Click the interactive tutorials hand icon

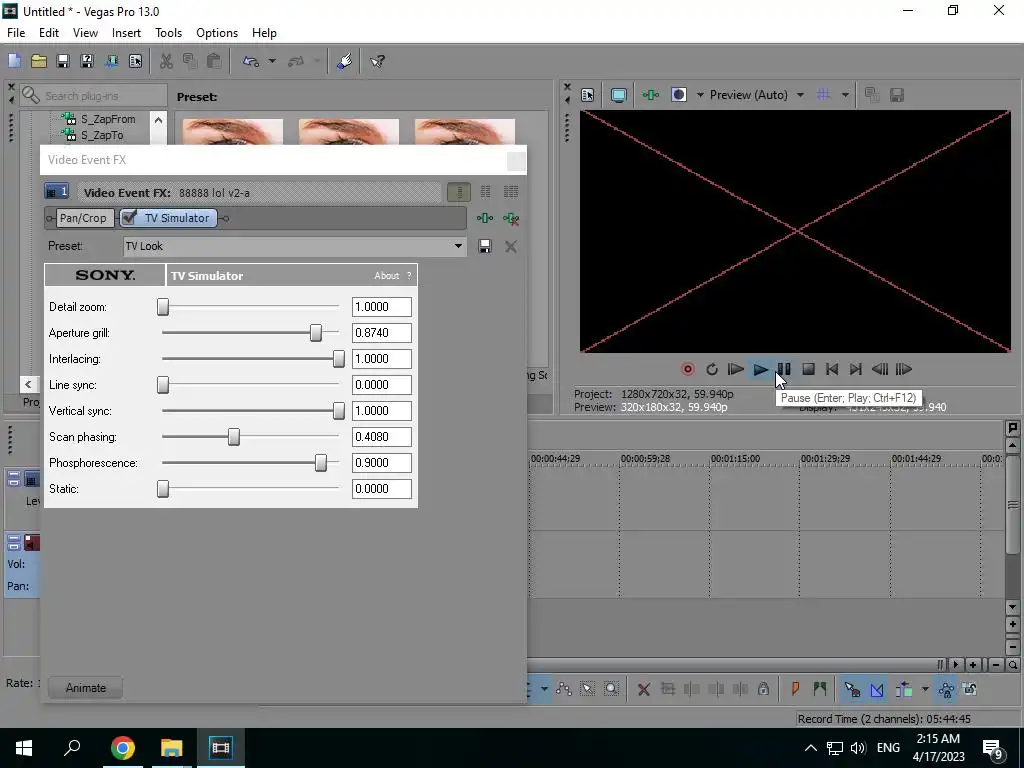click(344, 61)
